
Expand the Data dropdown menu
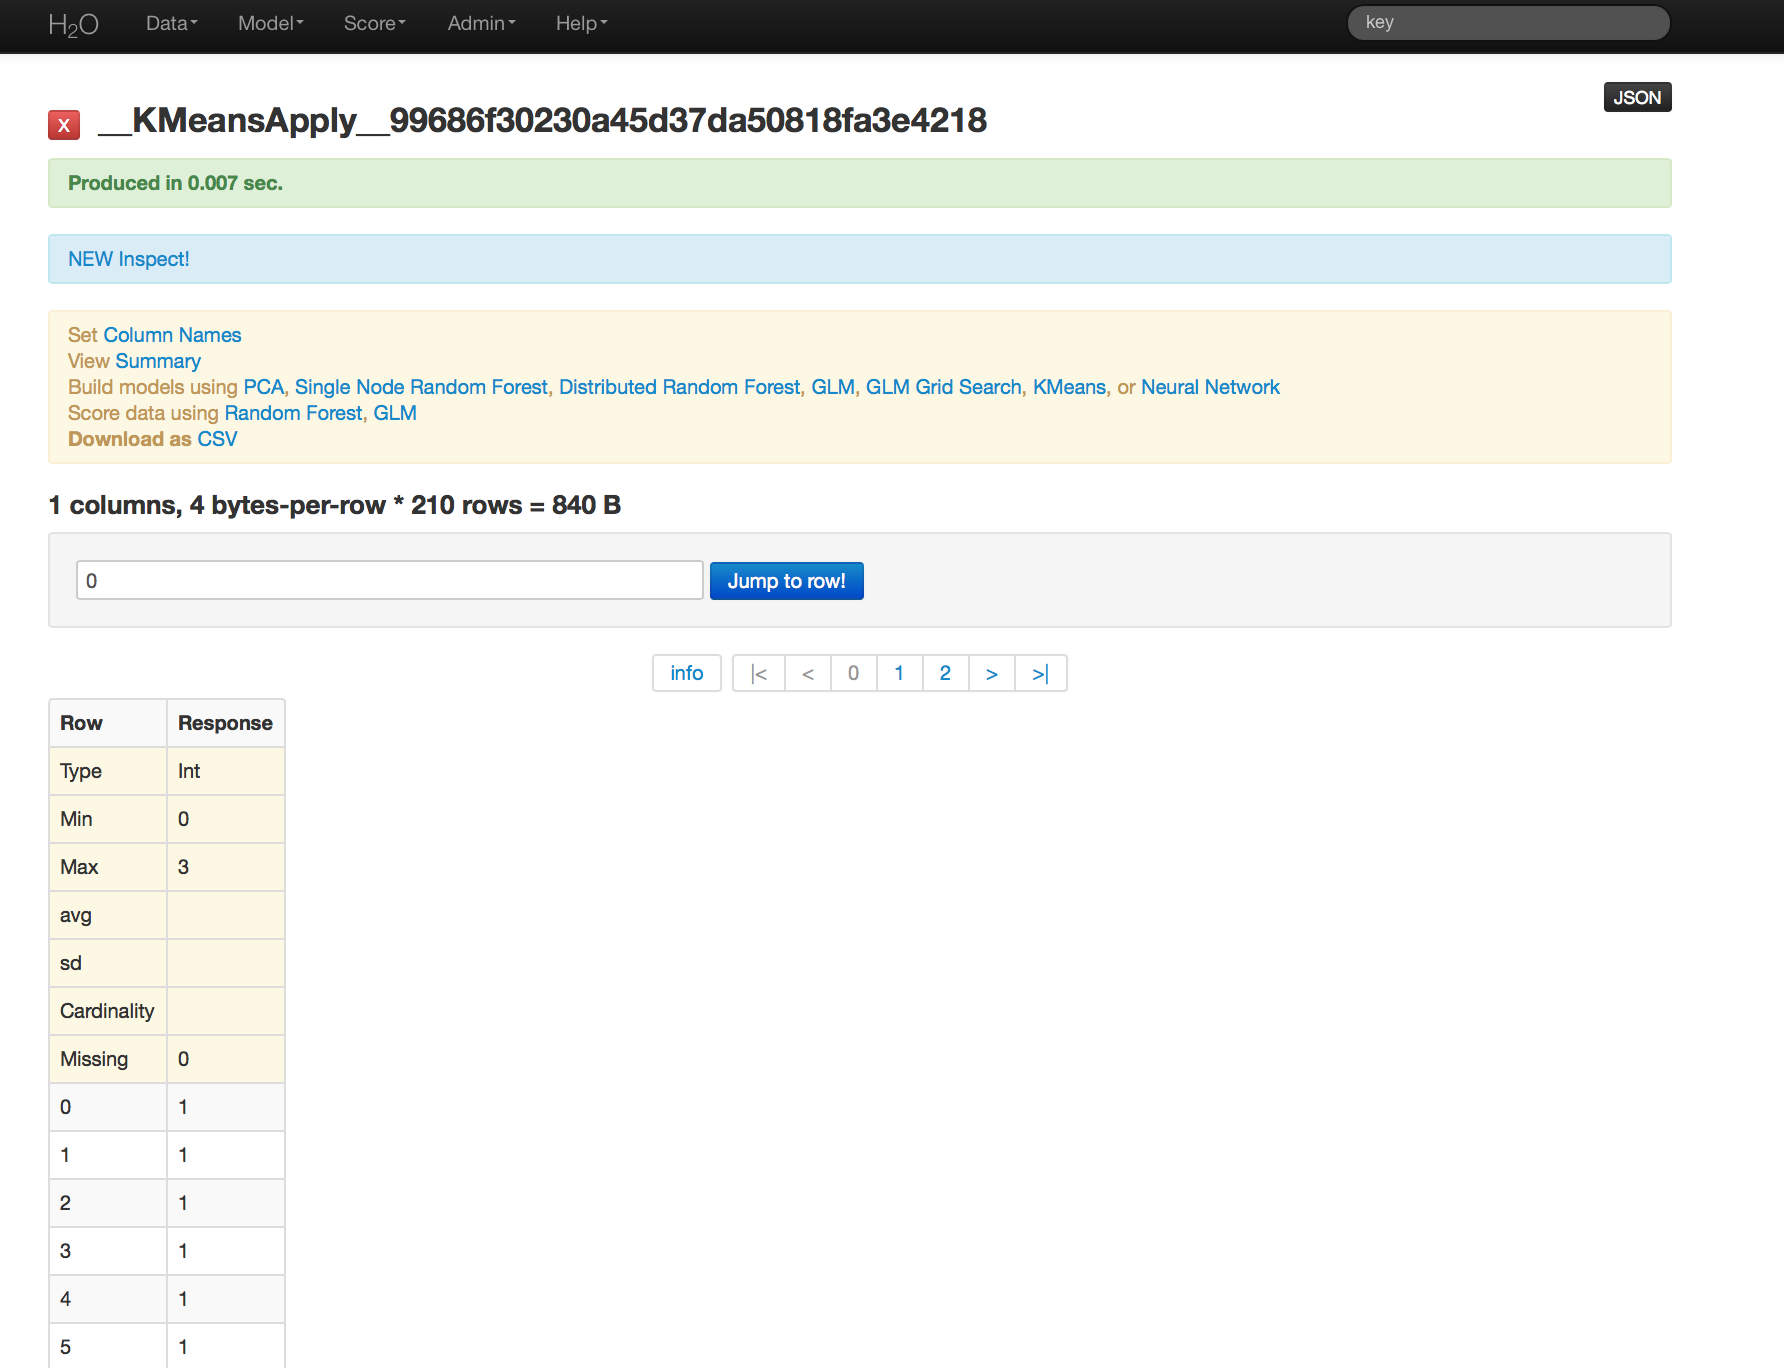pyautogui.click(x=171, y=24)
